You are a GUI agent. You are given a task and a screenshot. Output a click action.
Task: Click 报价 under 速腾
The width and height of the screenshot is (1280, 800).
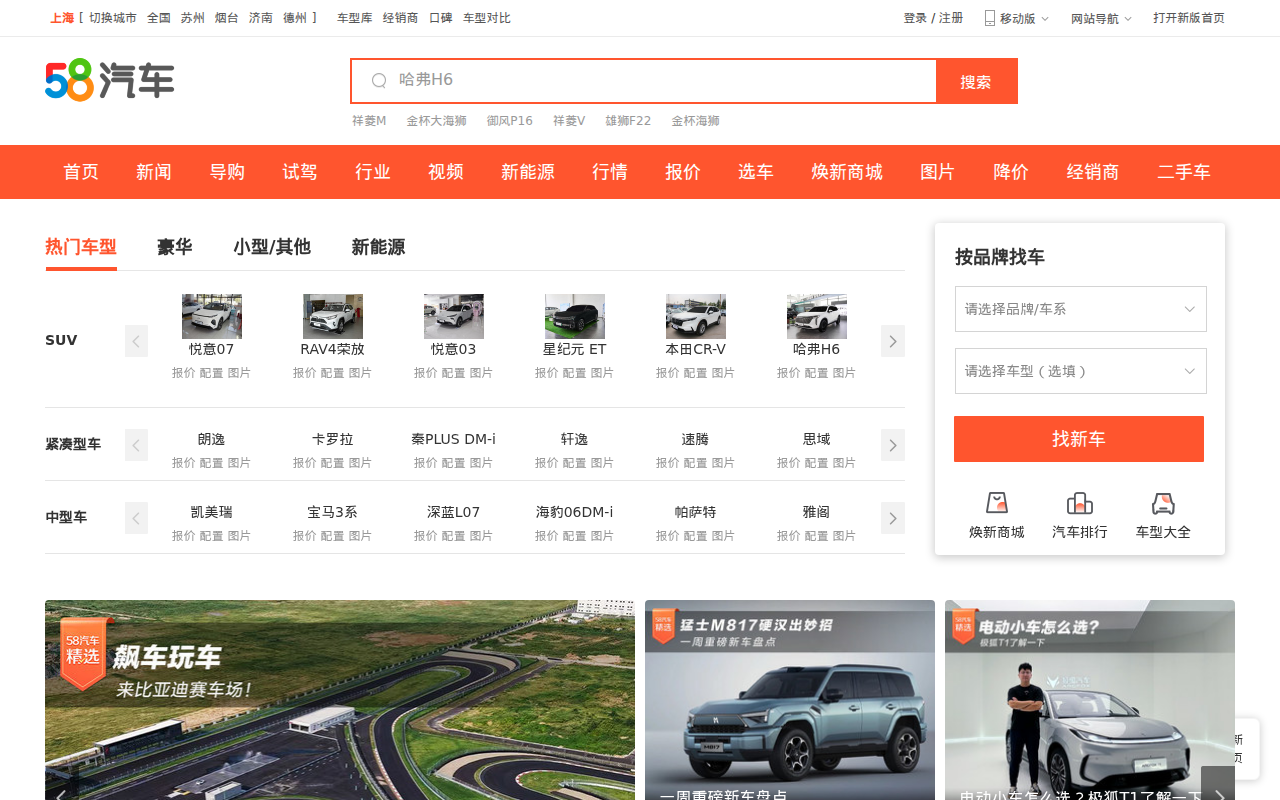[668, 463]
